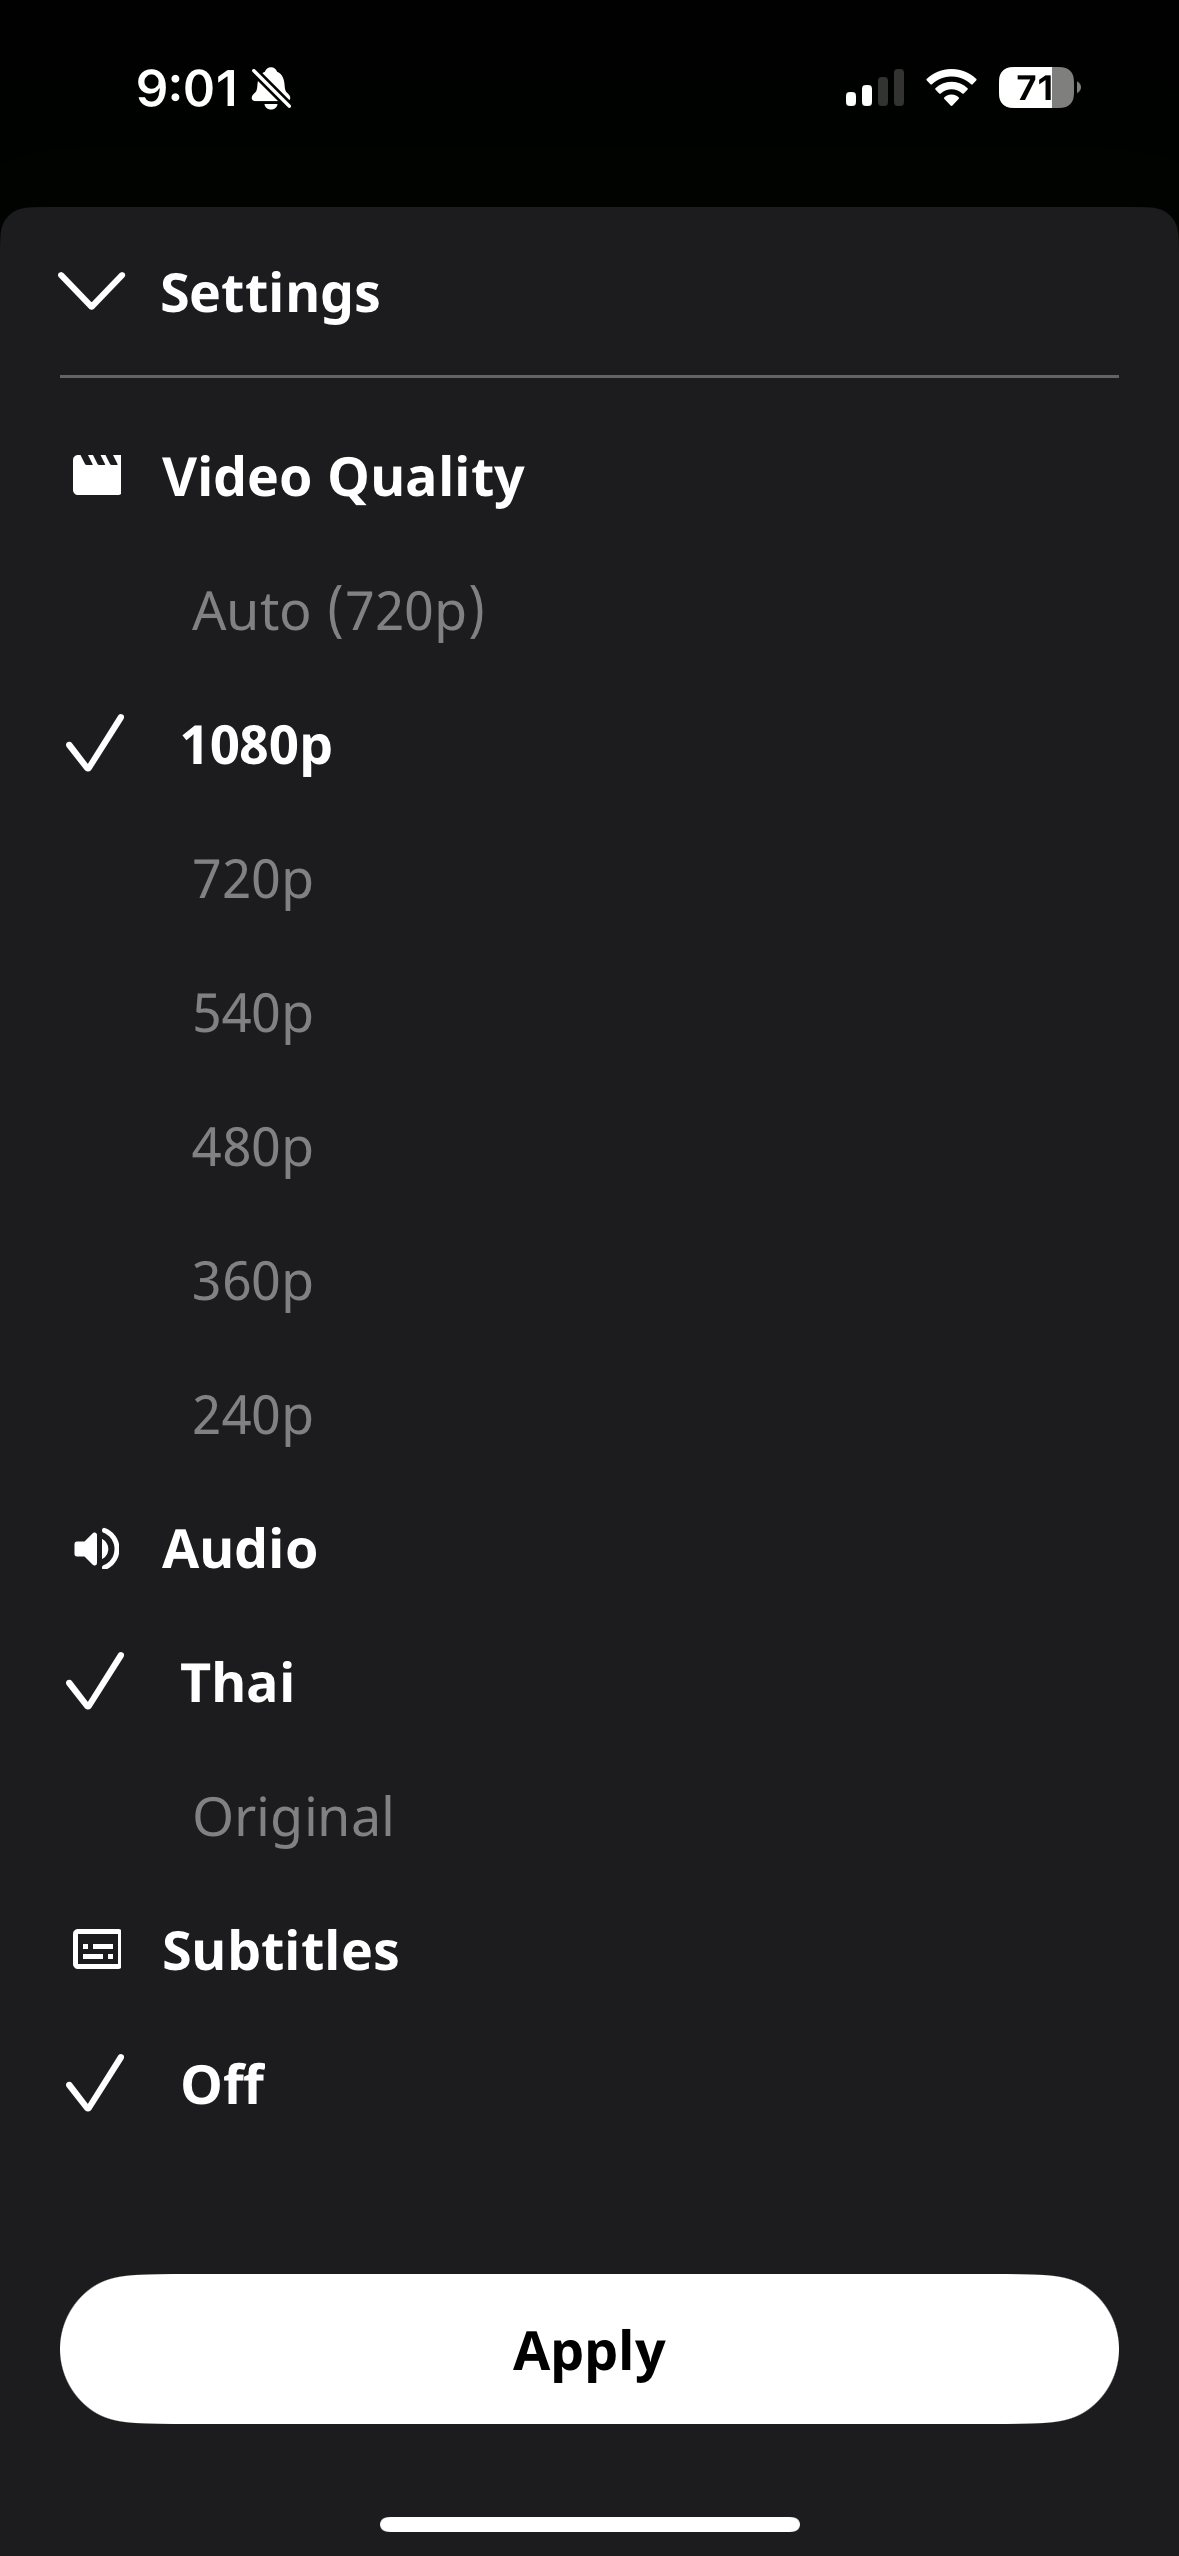The height and width of the screenshot is (2556, 1179).
Task: Tap the checkmark next to subtitles Off
Action: pos(95,2083)
